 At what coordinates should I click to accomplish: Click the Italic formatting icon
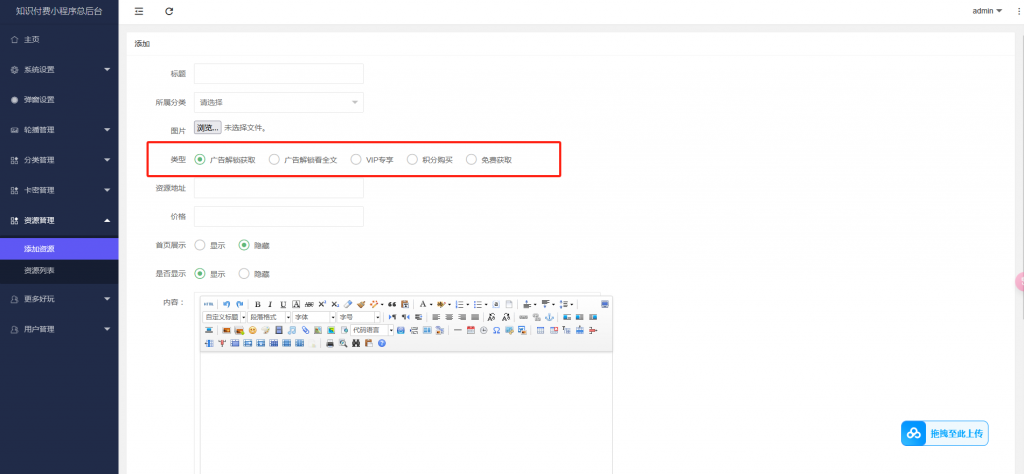pos(270,304)
